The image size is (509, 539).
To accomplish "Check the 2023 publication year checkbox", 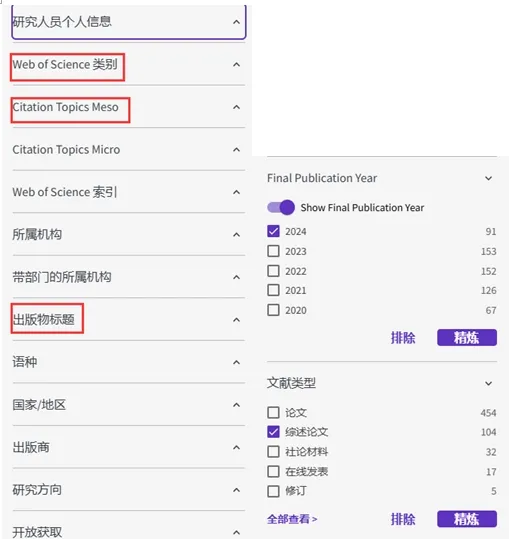I will coord(273,251).
